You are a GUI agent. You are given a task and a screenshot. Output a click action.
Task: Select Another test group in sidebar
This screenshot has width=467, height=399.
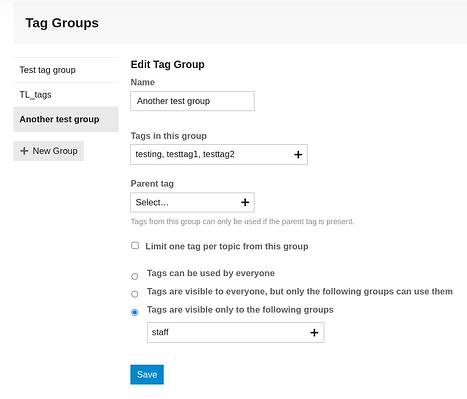66,119
